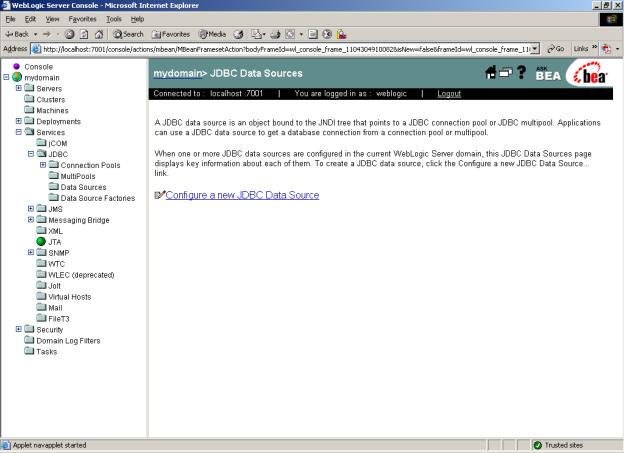Click the Logout link
624x453 pixels.
pos(449,94)
